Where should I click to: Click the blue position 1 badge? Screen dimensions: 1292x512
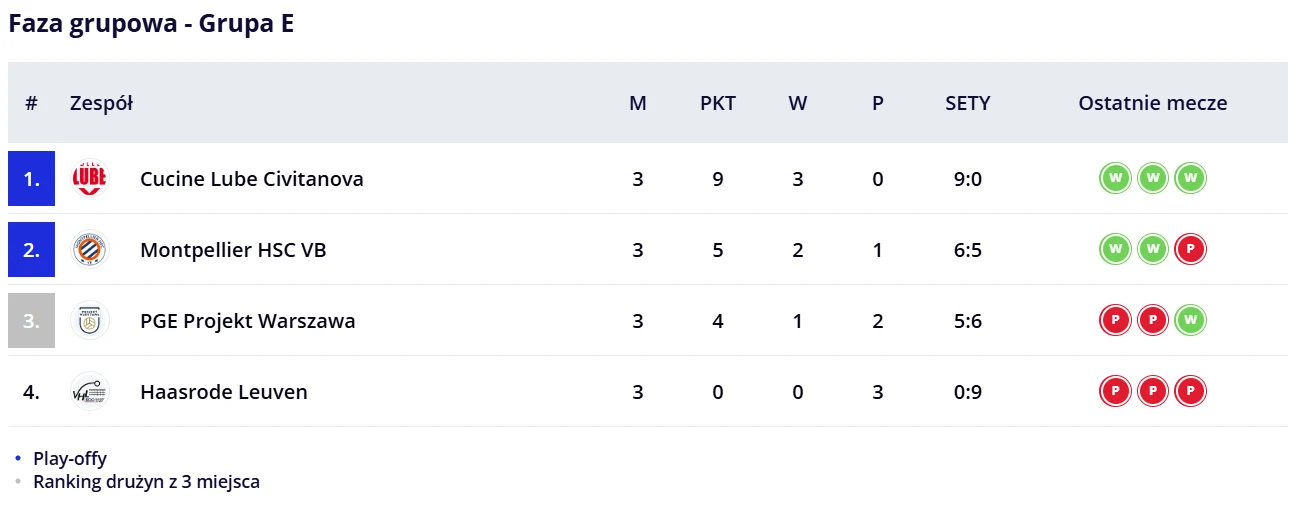(31, 179)
